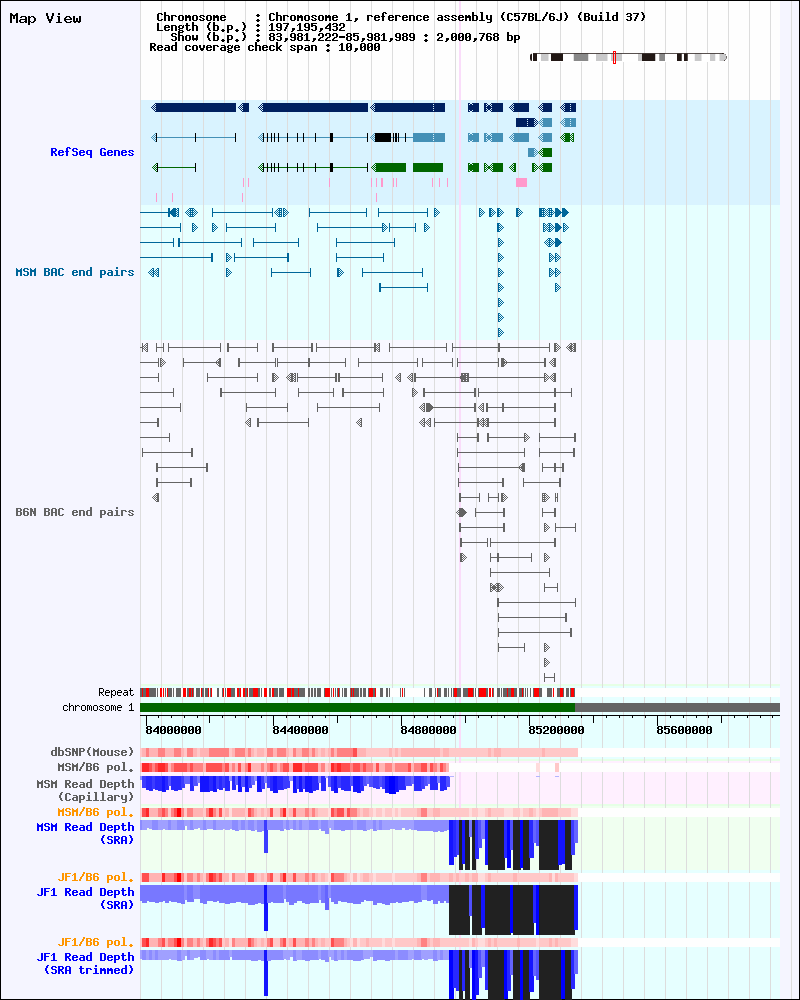Viewport: 800px width, 1000px height.
Task: Click the Repeat track label
Action: click(x=115, y=692)
